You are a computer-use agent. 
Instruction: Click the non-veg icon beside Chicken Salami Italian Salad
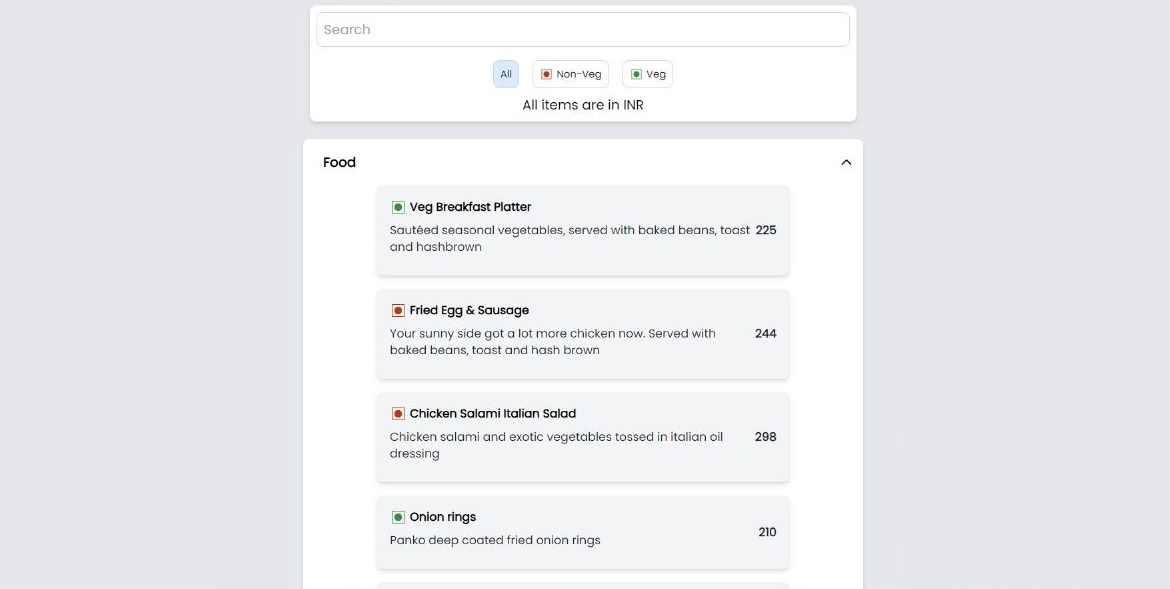click(x=398, y=414)
